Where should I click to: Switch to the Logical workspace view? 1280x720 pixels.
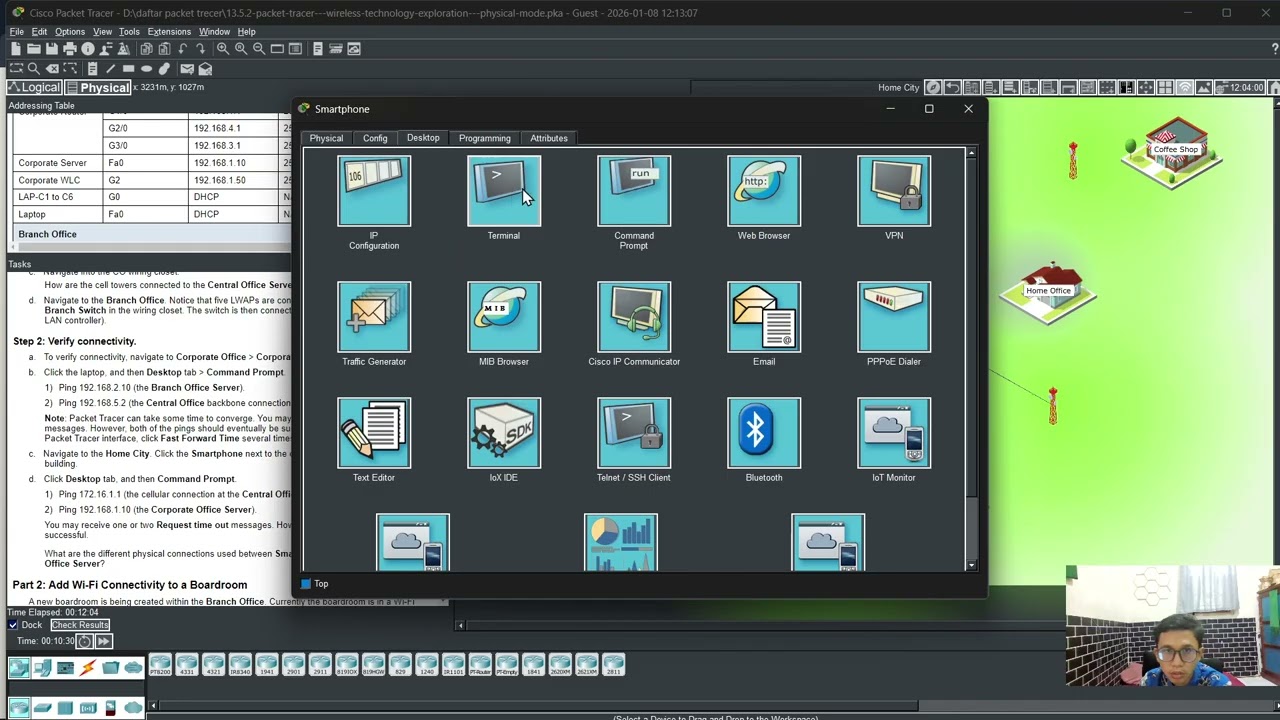point(34,88)
